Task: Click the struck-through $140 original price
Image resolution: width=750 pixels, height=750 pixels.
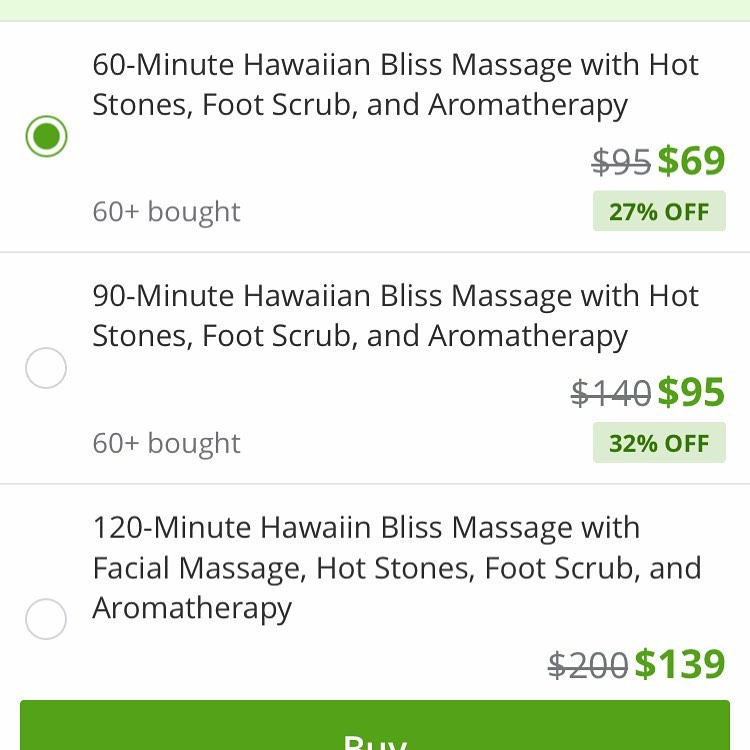Action: 611,394
